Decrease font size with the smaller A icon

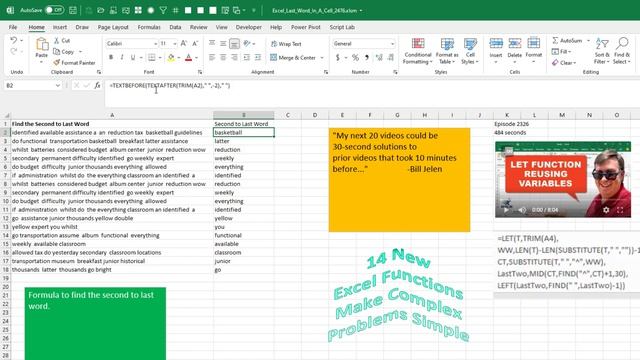tap(195, 43)
